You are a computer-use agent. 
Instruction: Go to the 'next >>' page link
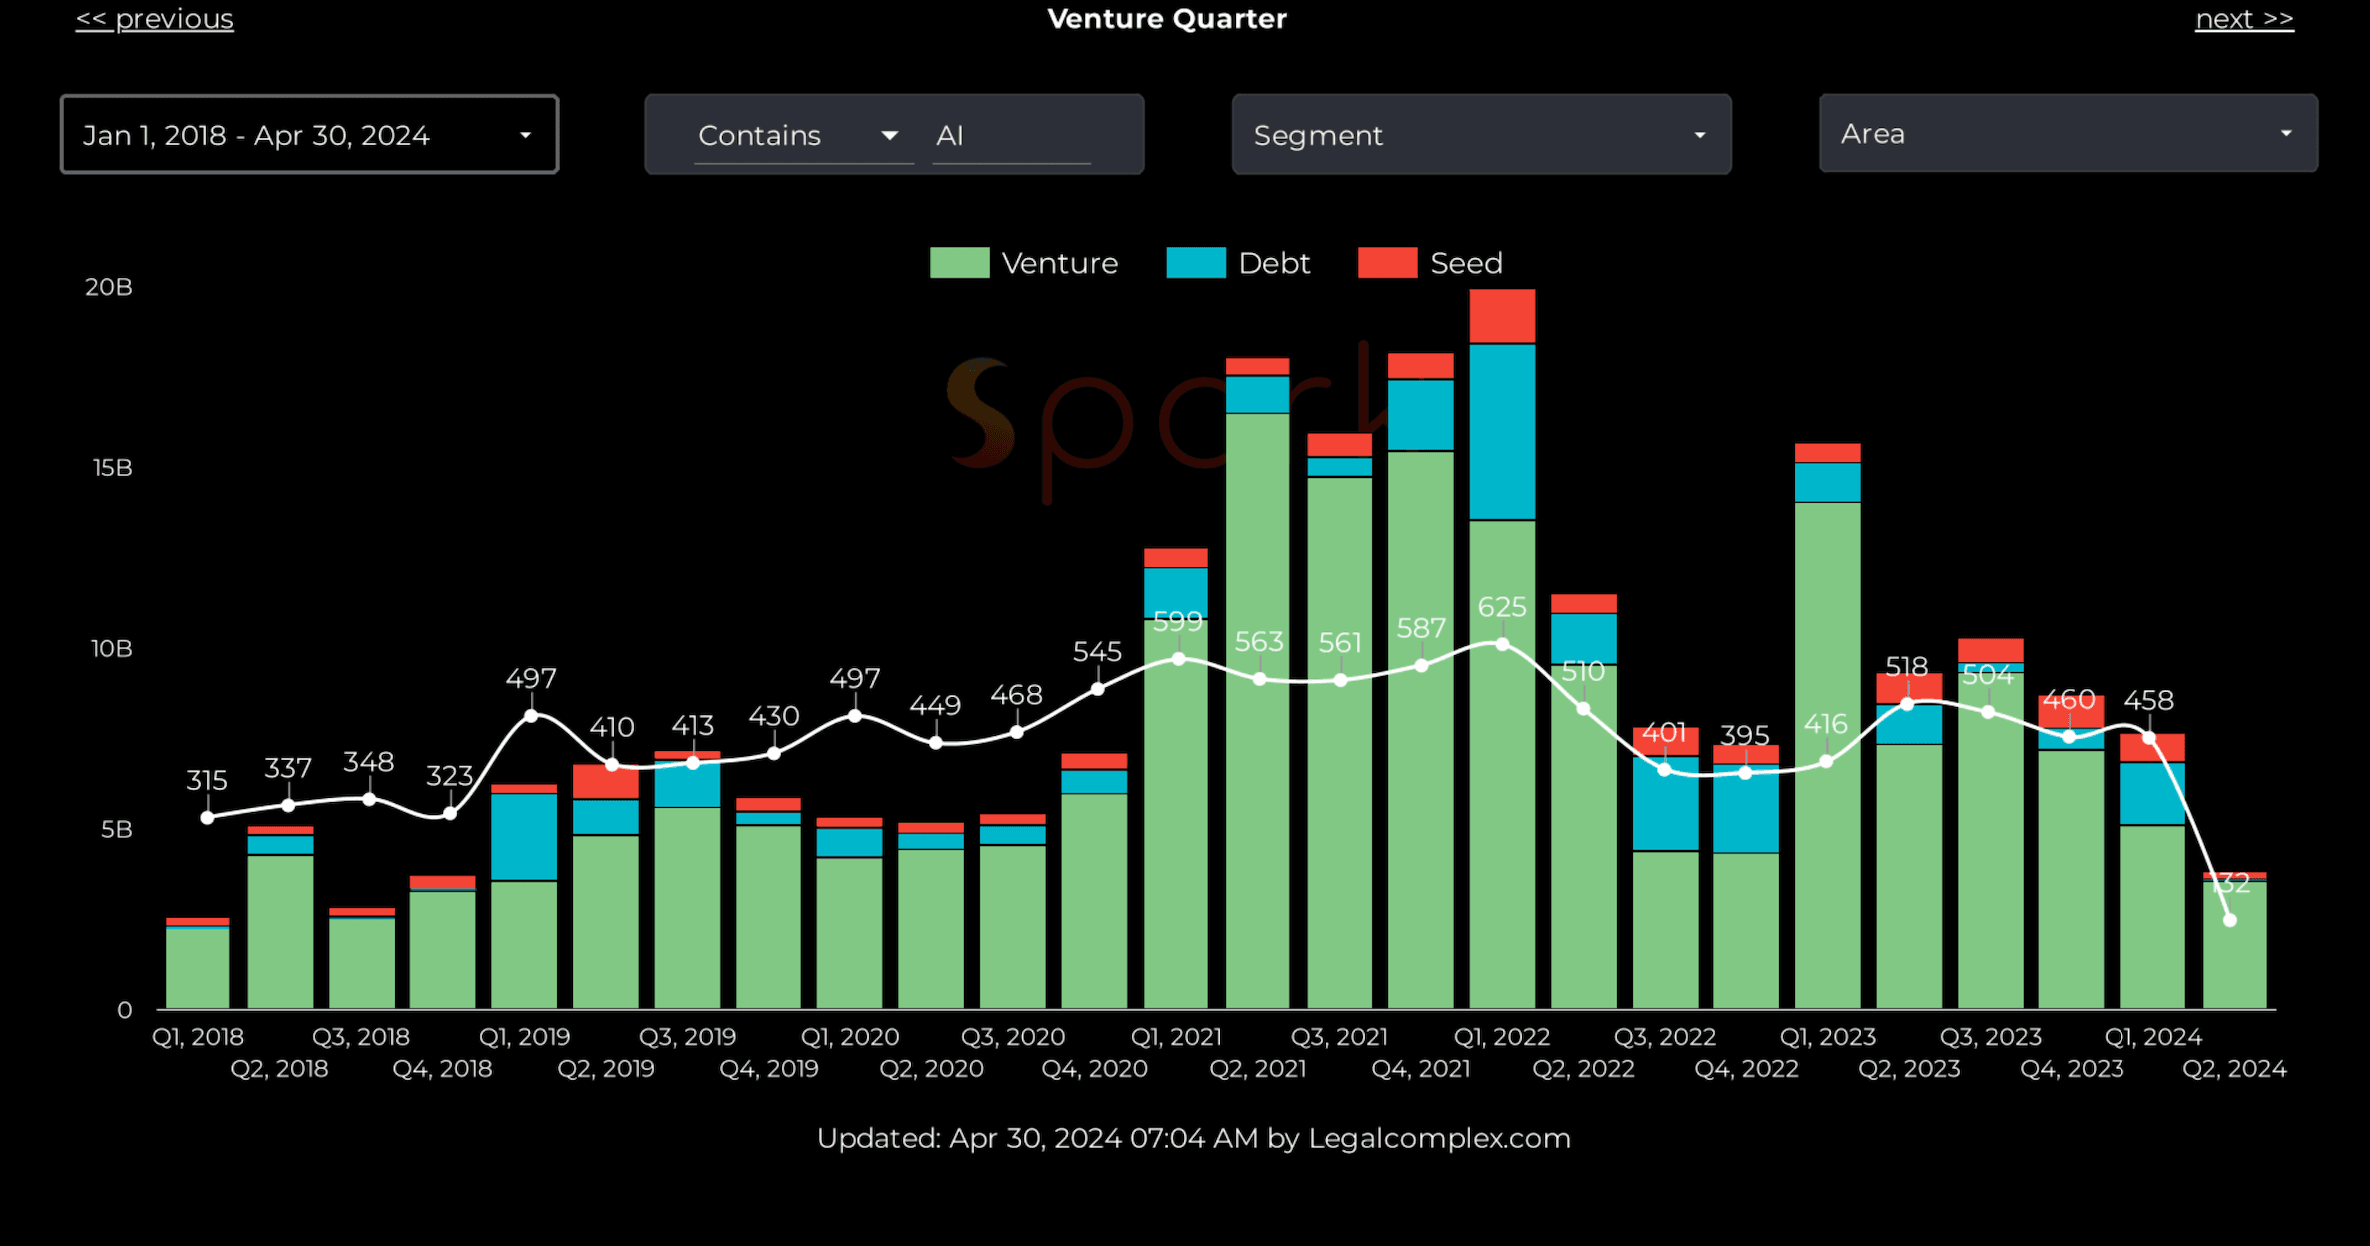click(2243, 19)
